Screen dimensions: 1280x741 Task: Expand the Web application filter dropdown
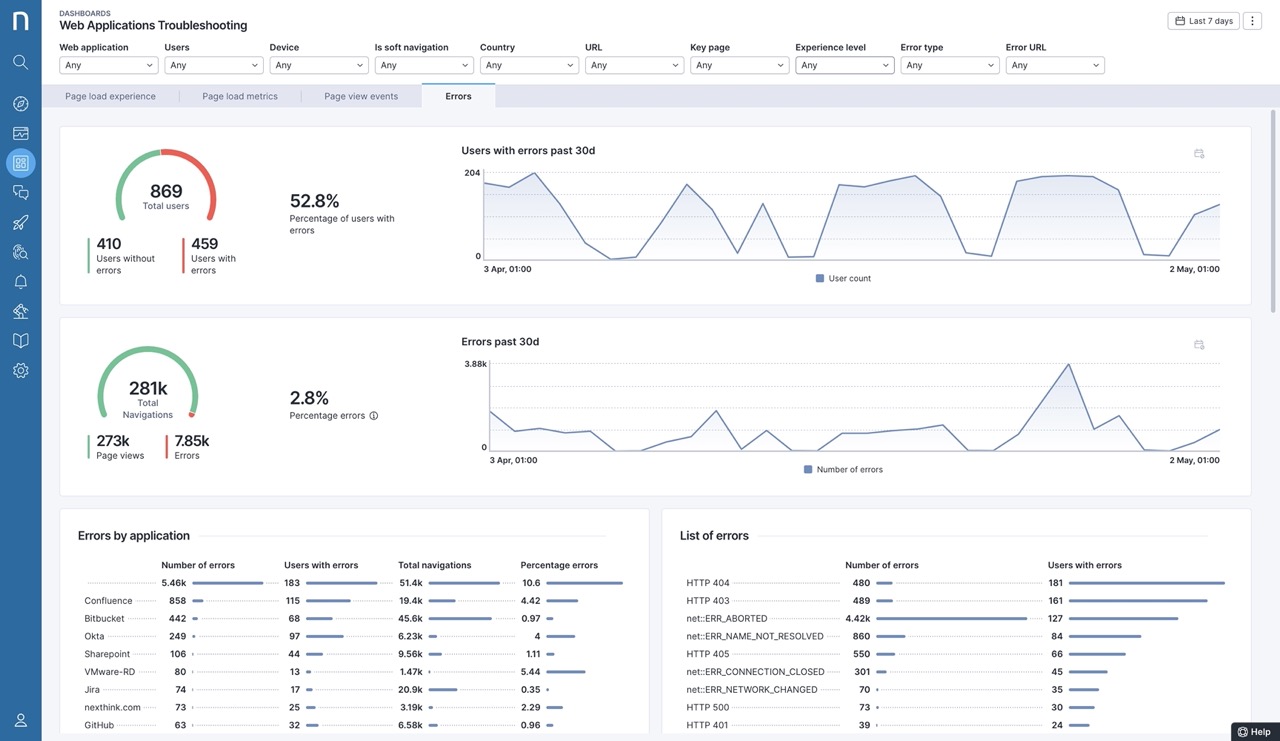(x=108, y=65)
